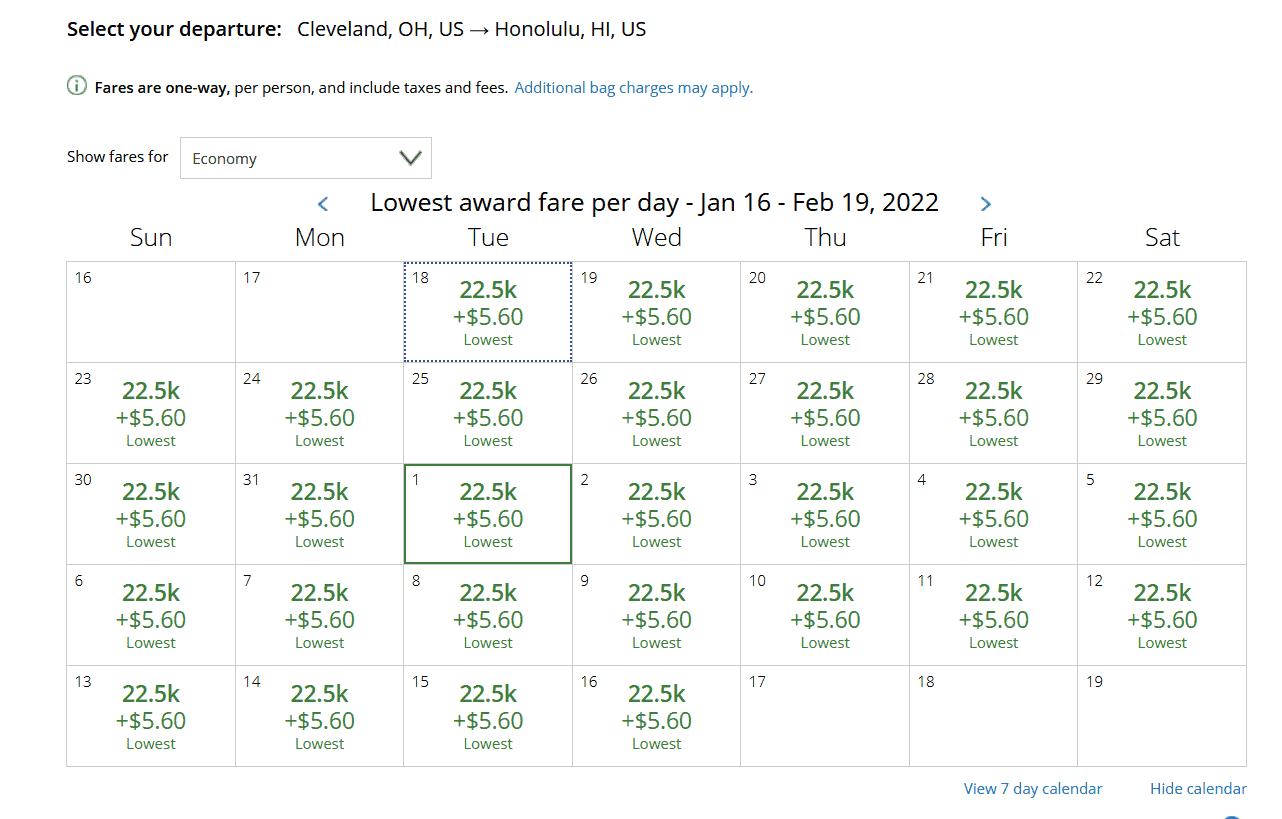This screenshot has height=819, width=1282.
Task: Select February 2 fare cell
Action: coord(657,514)
